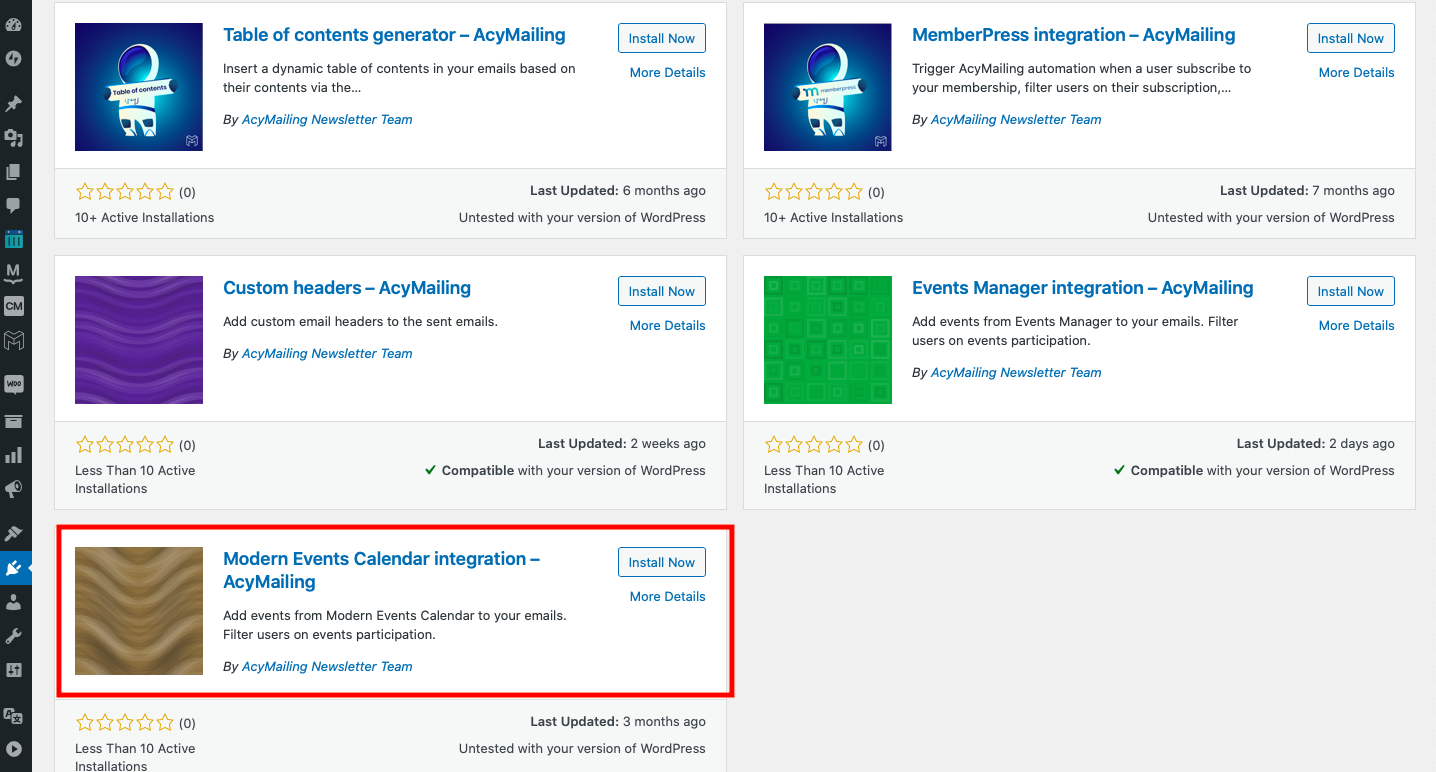Open the translation icon in the sidebar

(x=14, y=715)
